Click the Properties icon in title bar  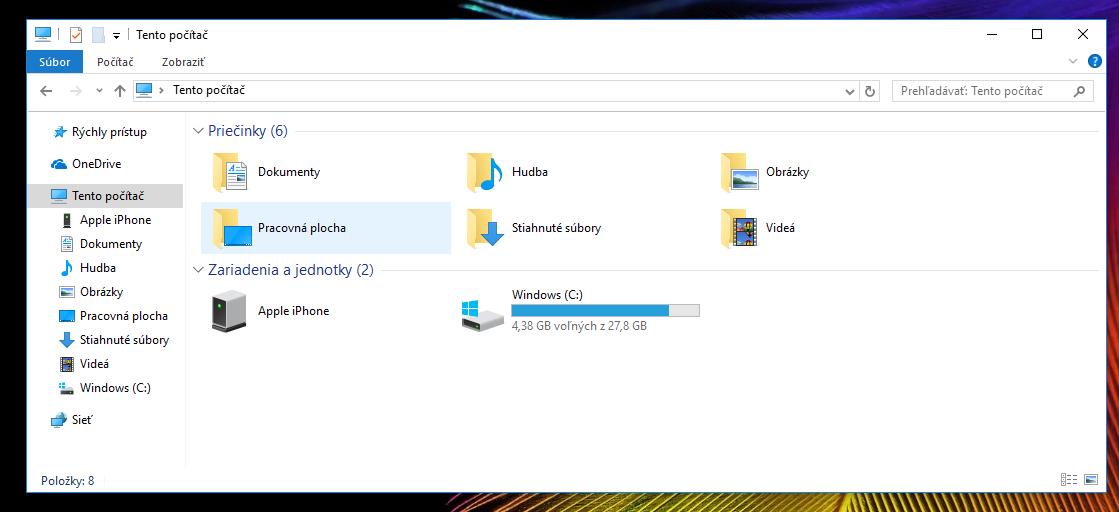[76, 35]
